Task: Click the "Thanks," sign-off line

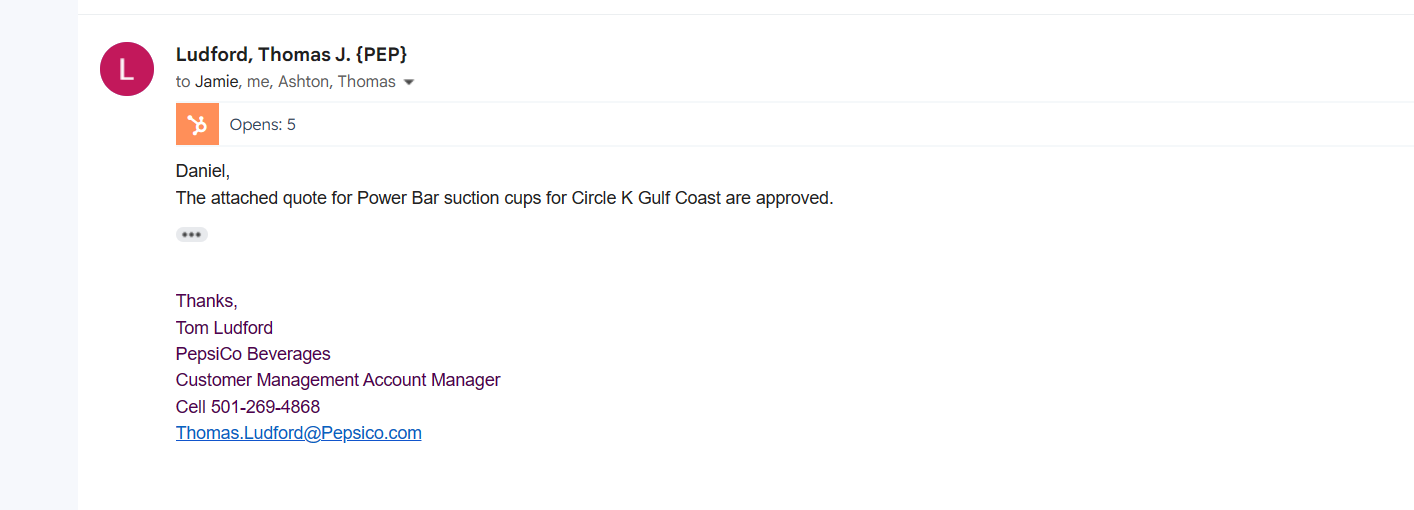Action: [206, 301]
